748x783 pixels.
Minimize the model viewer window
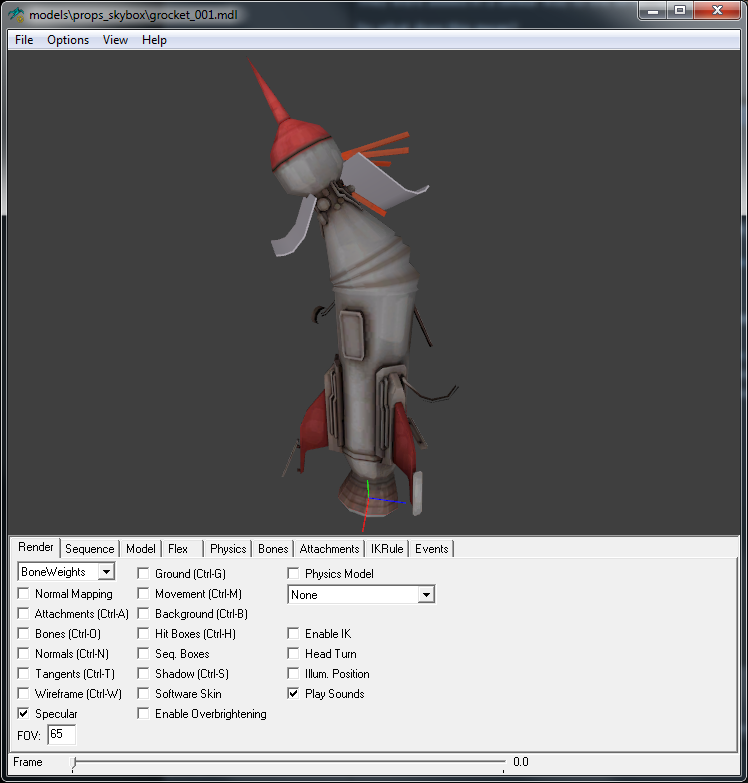[653, 11]
